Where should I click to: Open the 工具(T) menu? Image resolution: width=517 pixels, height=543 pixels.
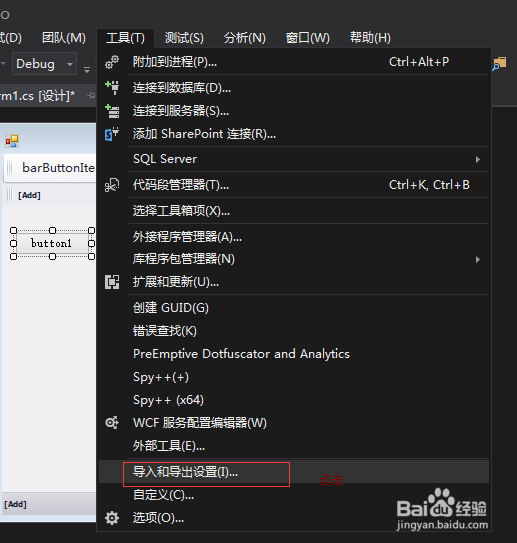pyautogui.click(x=125, y=38)
